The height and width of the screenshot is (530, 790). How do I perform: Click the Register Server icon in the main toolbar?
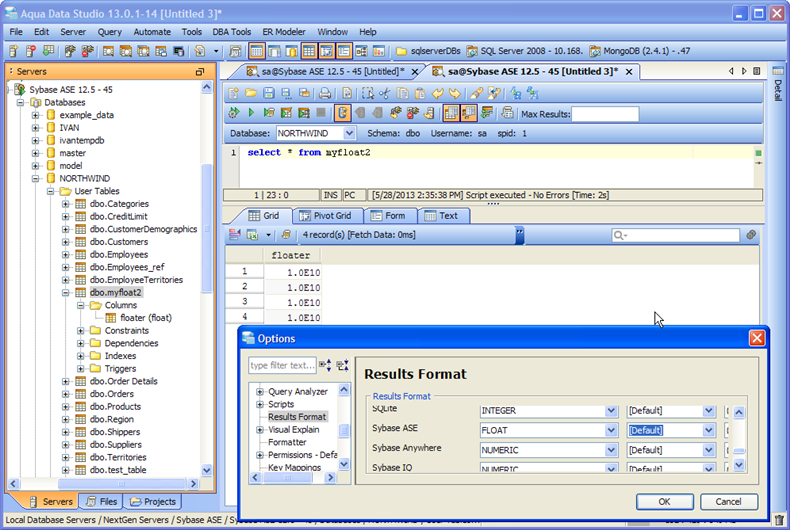tap(13, 51)
